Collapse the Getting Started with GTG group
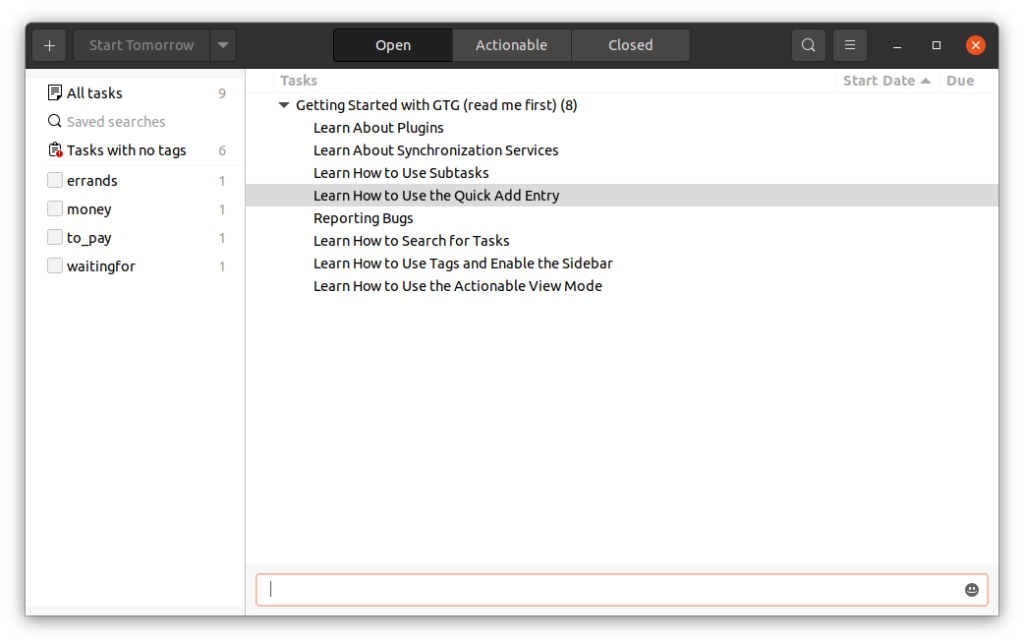Viewport: 1024px width, 644px height. pyautogui.click(x=284, y=105)
